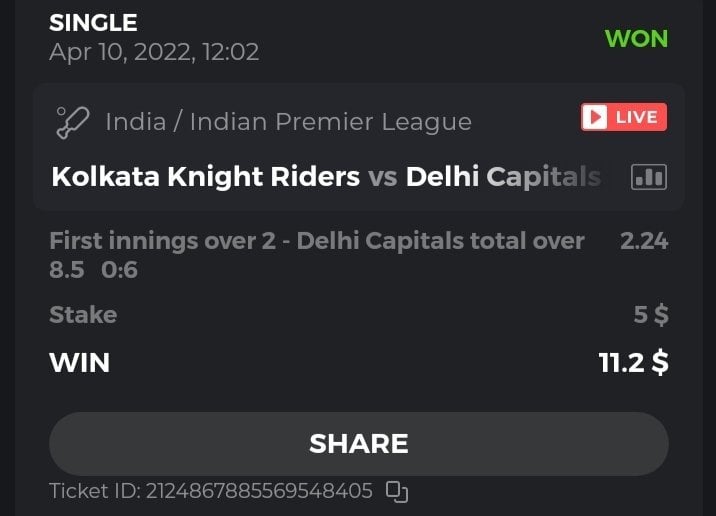Click the Apr 10, 2022, 12:02 date

pos(154,52)
